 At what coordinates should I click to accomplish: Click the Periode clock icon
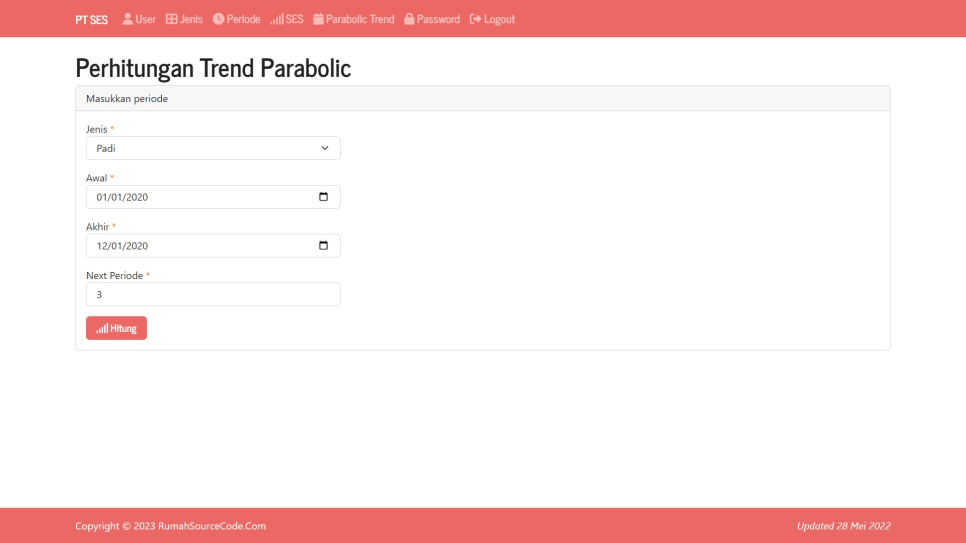point(218,18)
